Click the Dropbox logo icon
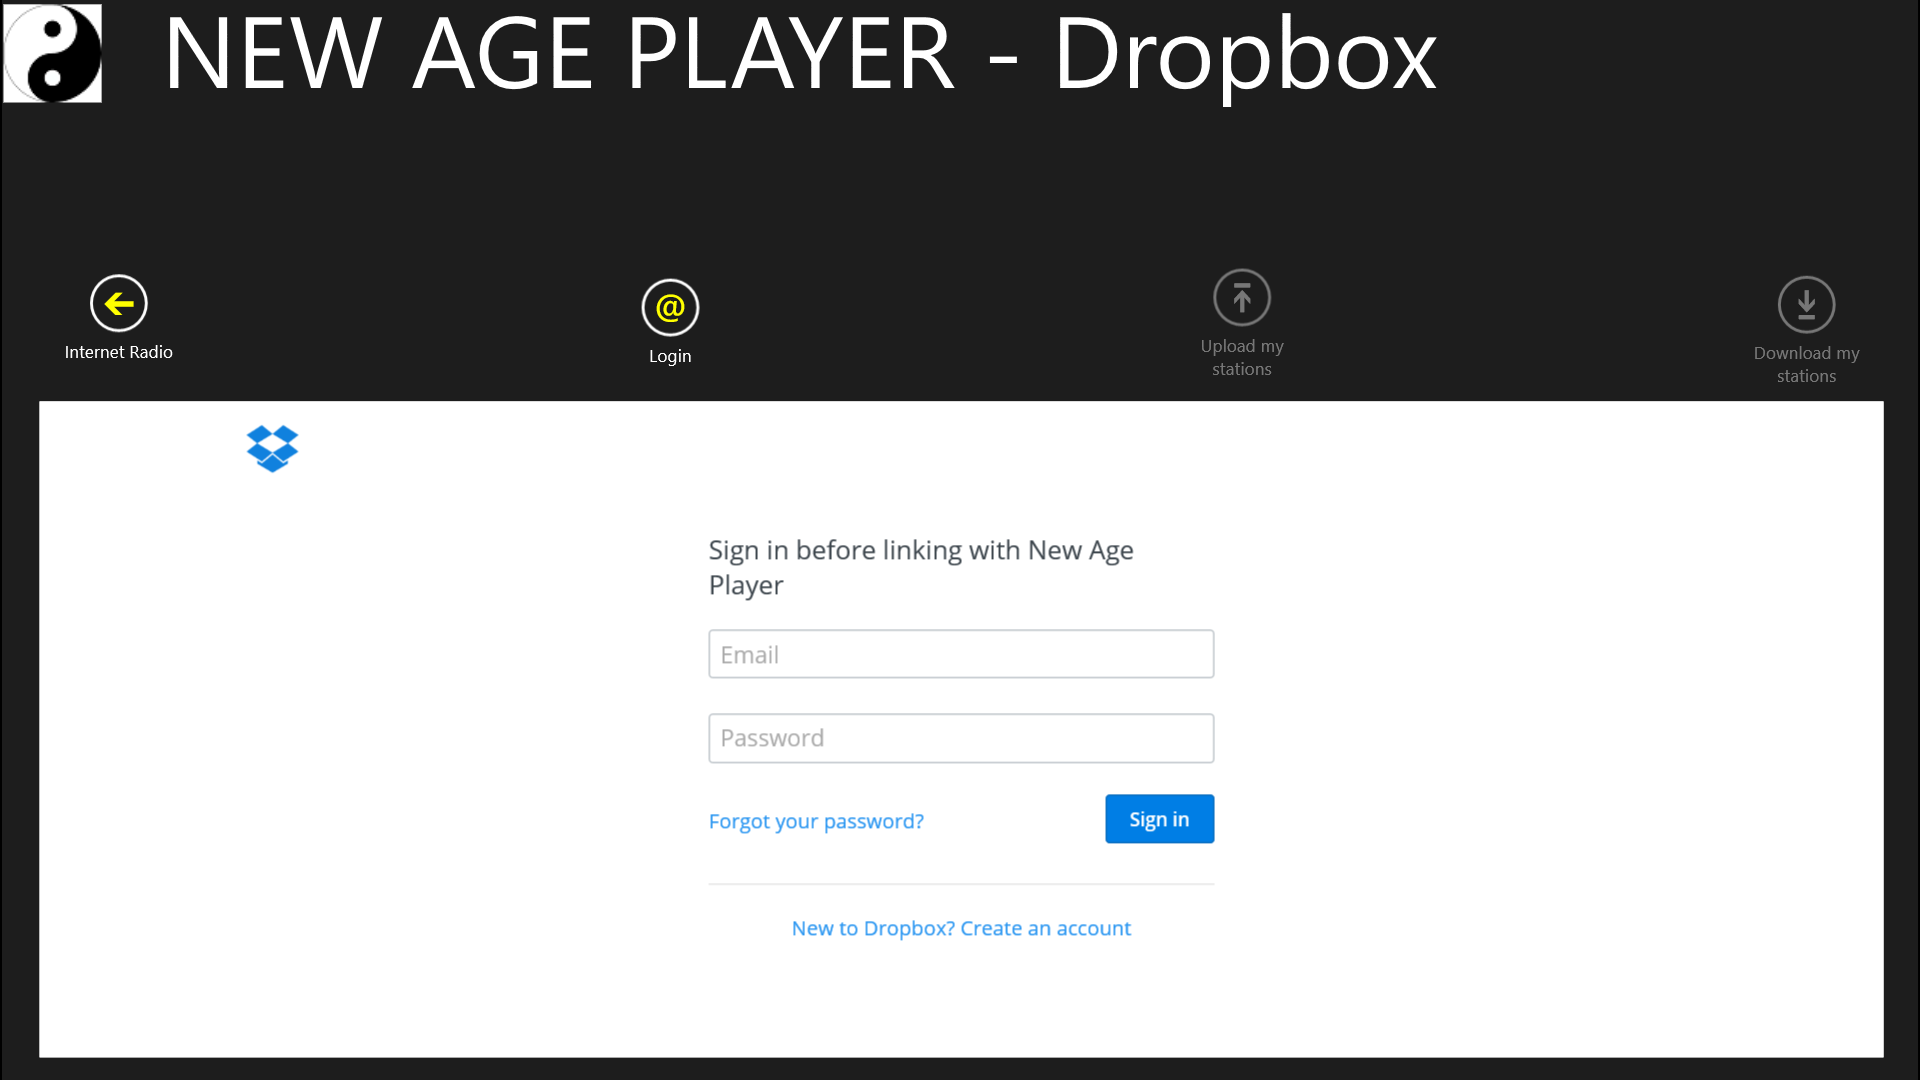The width and height of the screenshot is (1920, 1080). pos(272,448)
